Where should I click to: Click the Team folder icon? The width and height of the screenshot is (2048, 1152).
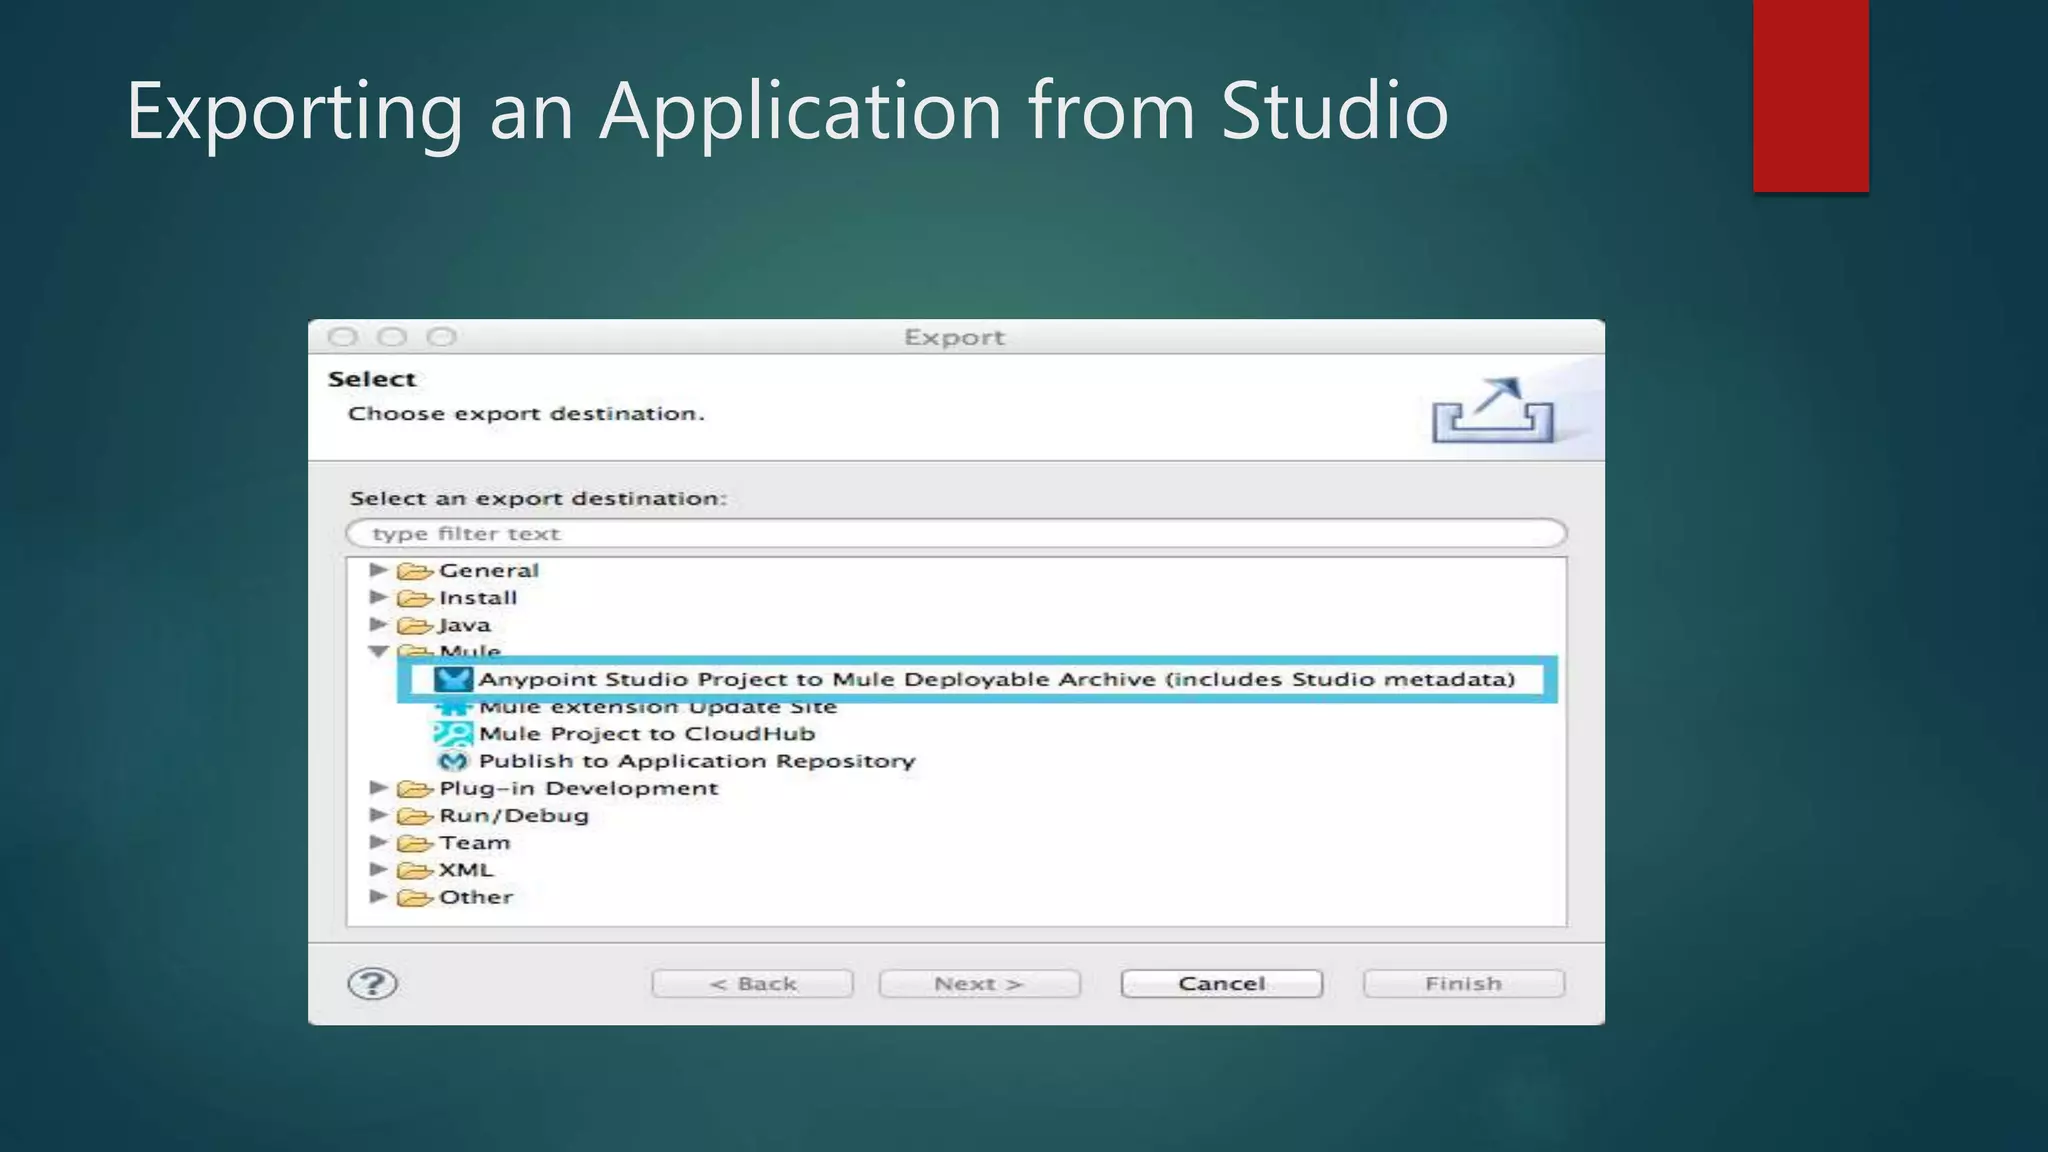[x=414, y=843]
